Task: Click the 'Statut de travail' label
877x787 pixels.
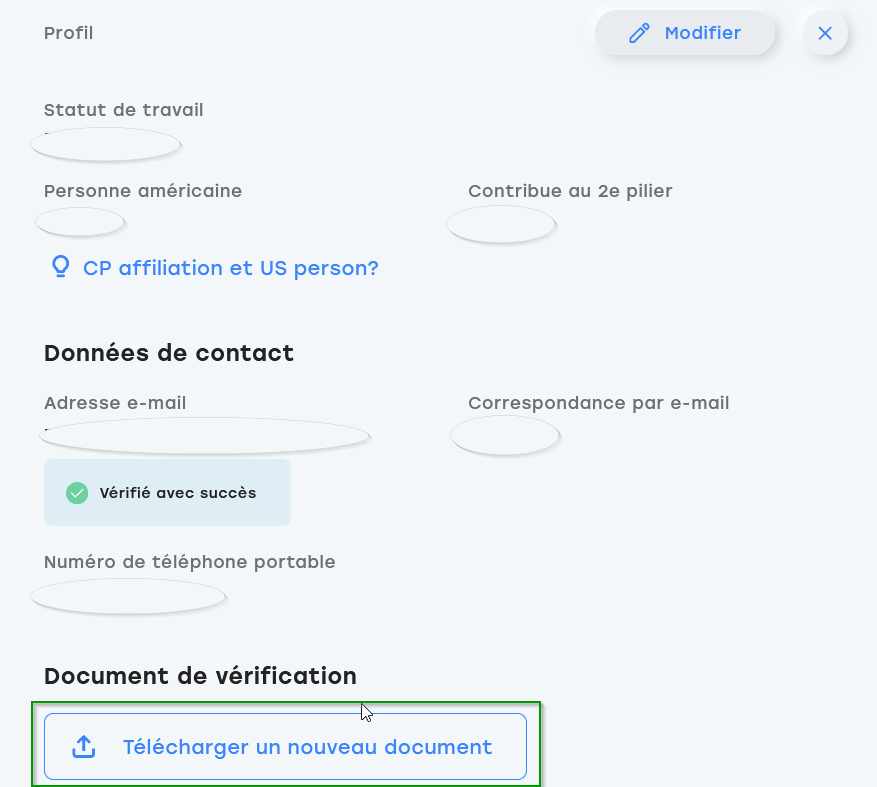Action: [124, 110]
